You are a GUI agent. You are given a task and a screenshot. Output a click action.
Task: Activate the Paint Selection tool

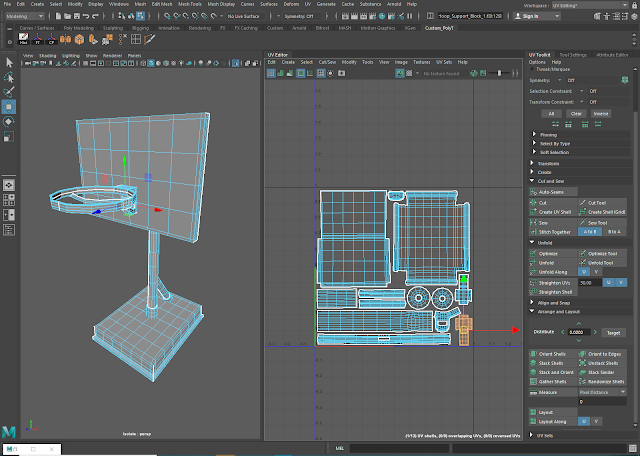(9, 92)
